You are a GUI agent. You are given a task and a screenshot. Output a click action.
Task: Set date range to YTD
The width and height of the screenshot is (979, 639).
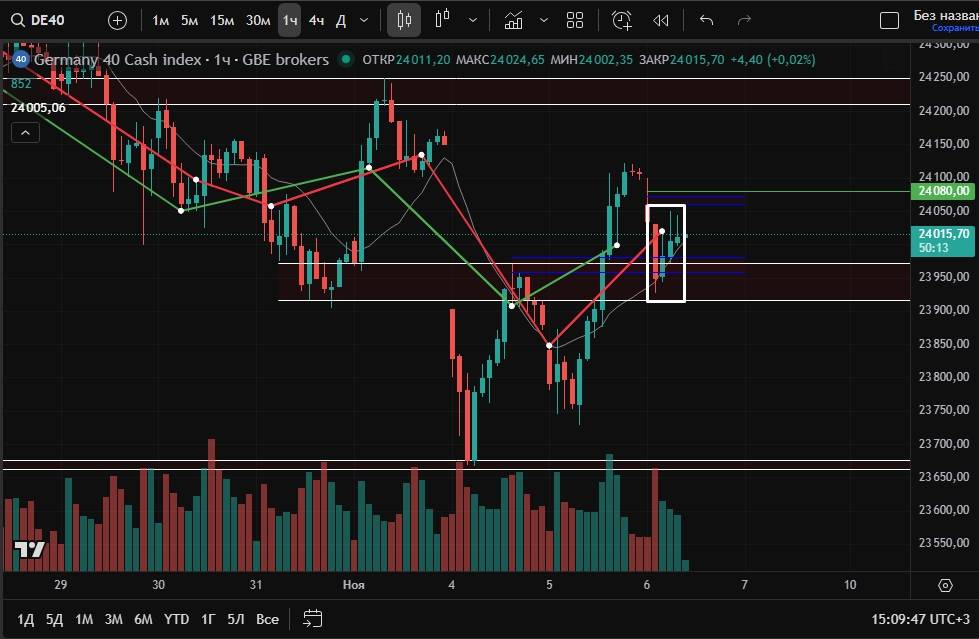click(177, 619)
